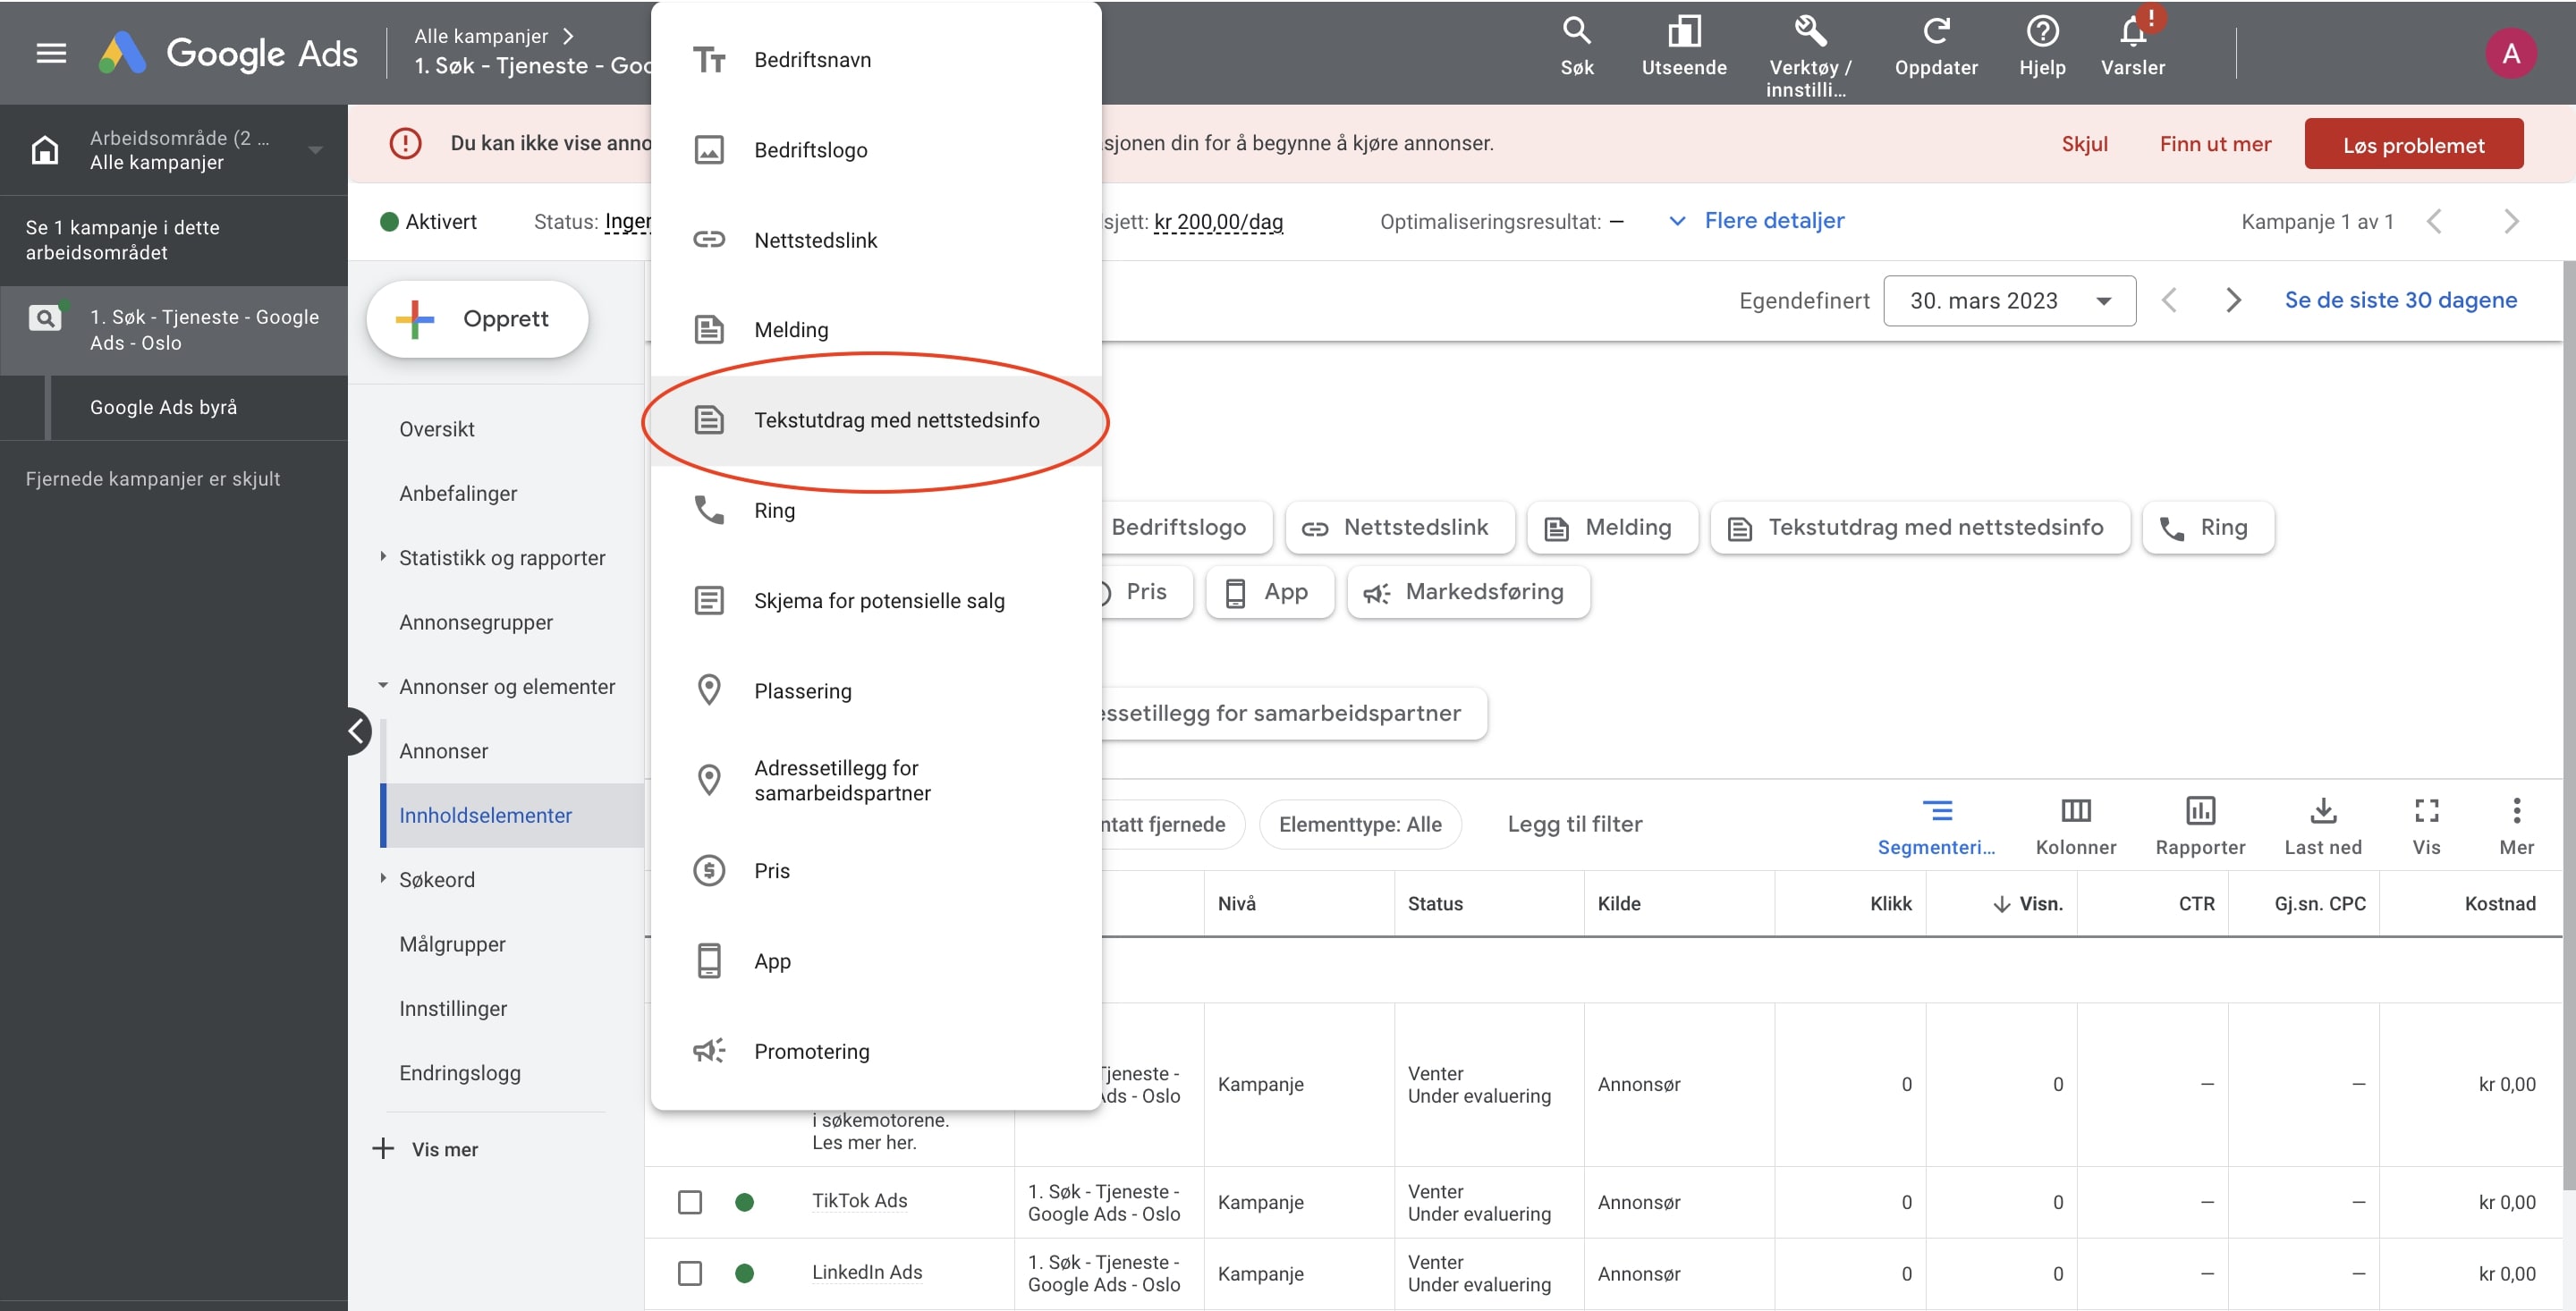Image resolution: width=2576 pixels, height=1311 pixels.
Task: Choose Tekstutdrag med nettstedsinfo menu item
Action: click(895, 420)
